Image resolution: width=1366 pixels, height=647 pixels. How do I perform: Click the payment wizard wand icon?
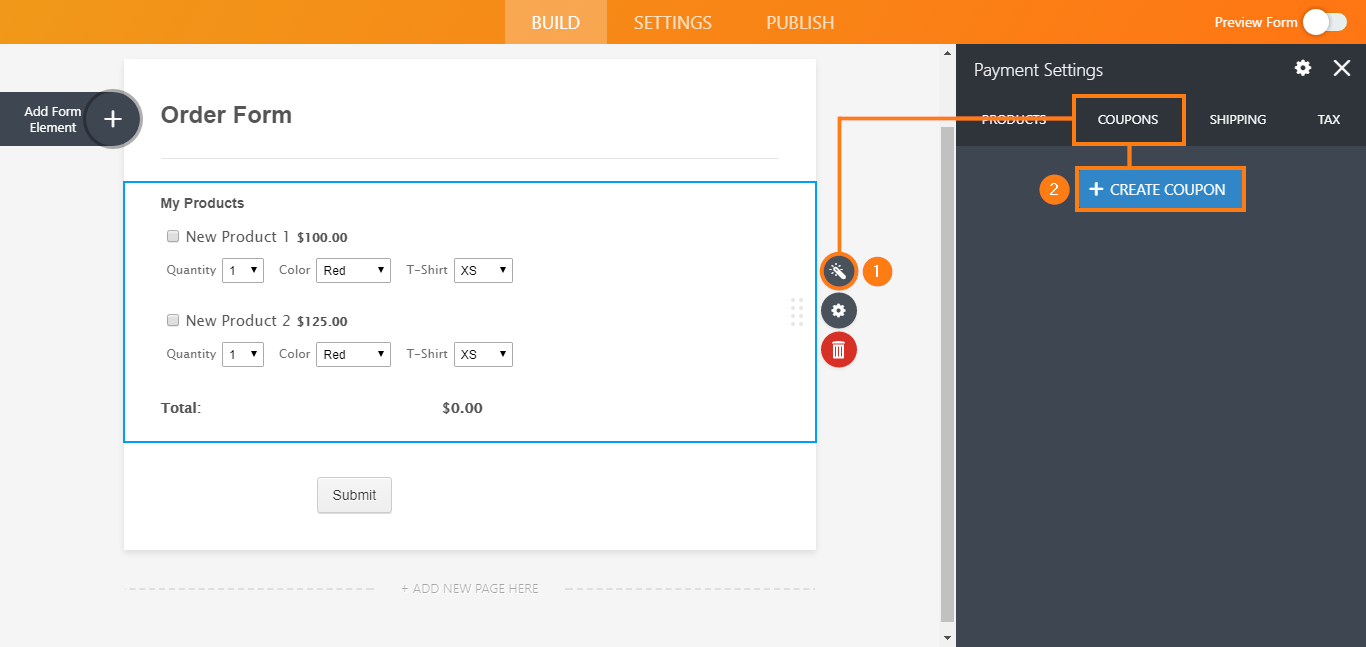pyautogui.click(x=838, y=271)
